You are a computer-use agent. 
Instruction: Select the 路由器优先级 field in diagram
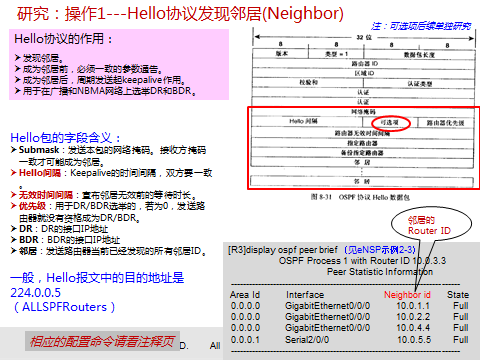[x=445, y=123]
